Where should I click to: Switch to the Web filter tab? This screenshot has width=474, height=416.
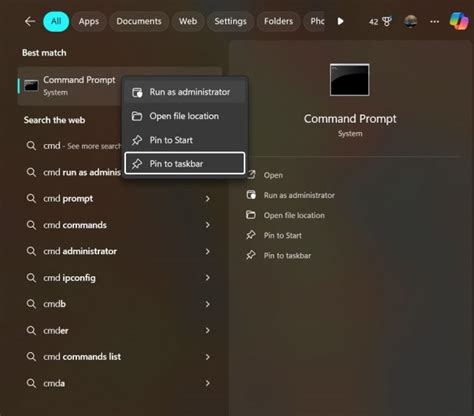pyautogui.click(x=188, y=21)
